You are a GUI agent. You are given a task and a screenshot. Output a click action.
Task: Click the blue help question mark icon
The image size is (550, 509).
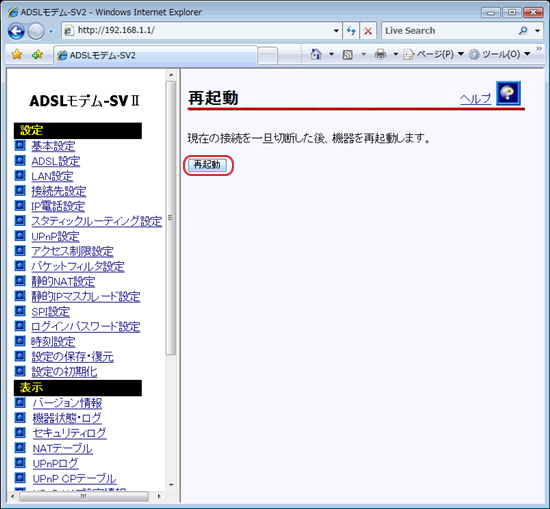pos(508,93)
